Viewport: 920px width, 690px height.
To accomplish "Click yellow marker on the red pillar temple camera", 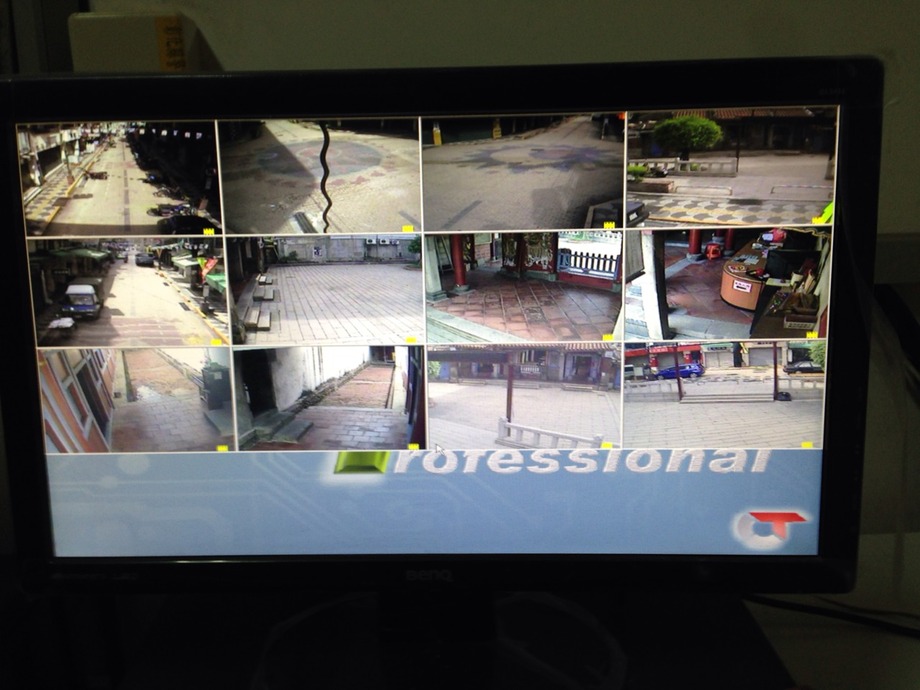I will tap(607, 338).
